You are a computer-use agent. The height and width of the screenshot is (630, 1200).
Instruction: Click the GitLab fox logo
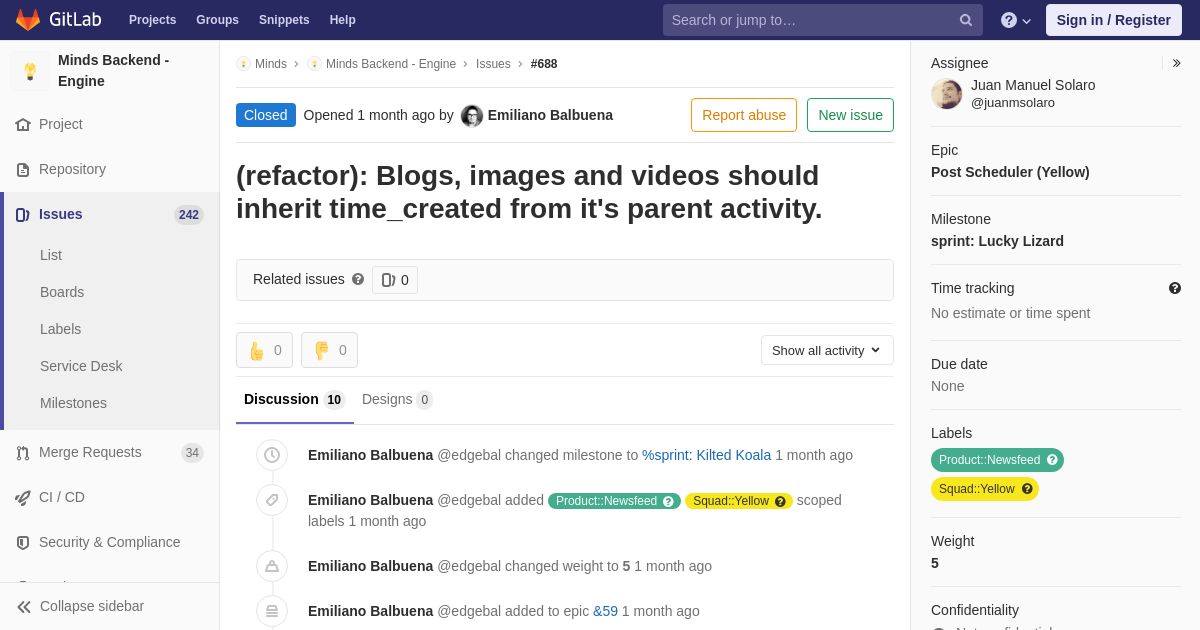pos(28,20)
